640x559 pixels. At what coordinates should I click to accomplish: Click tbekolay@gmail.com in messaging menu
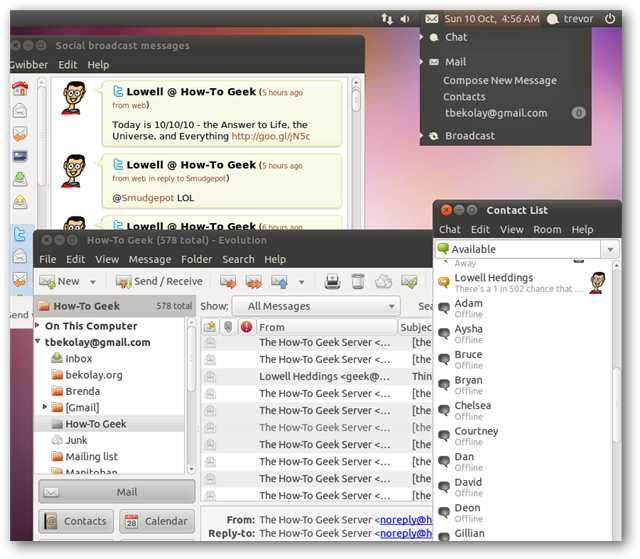[496, 113]
